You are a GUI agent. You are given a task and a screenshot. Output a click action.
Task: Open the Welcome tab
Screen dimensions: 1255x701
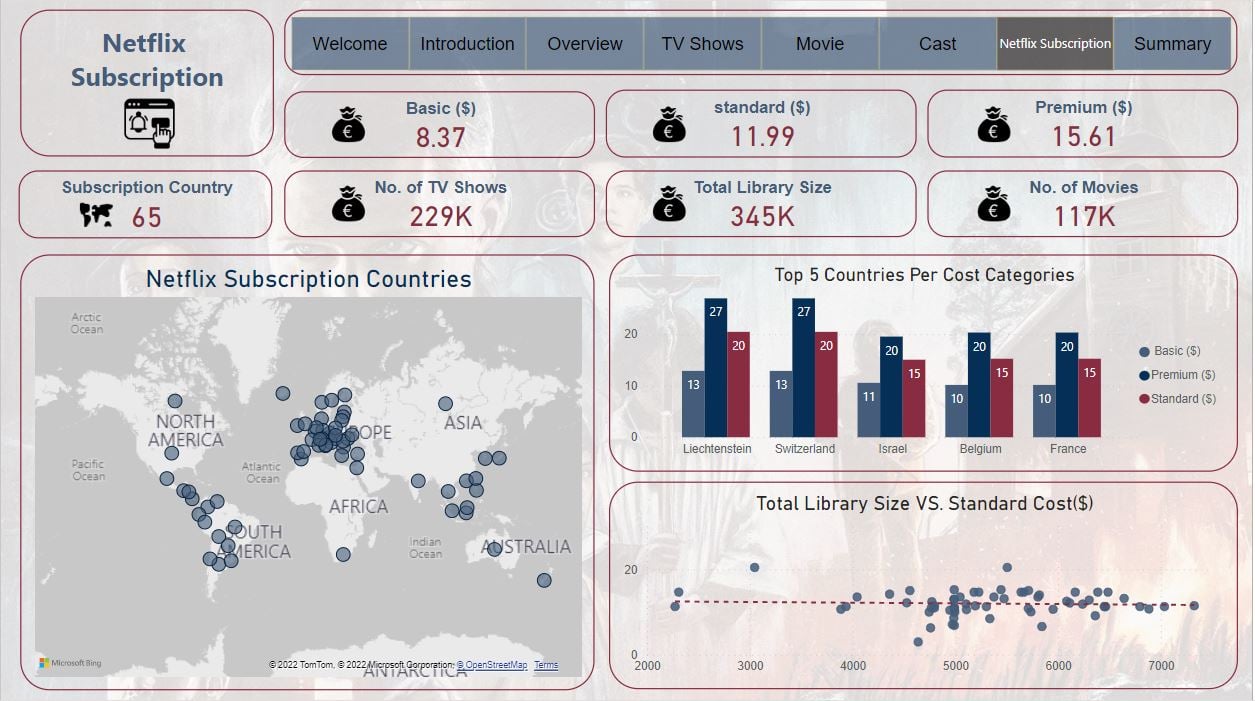pyautogui.click(x=350, y=44)
